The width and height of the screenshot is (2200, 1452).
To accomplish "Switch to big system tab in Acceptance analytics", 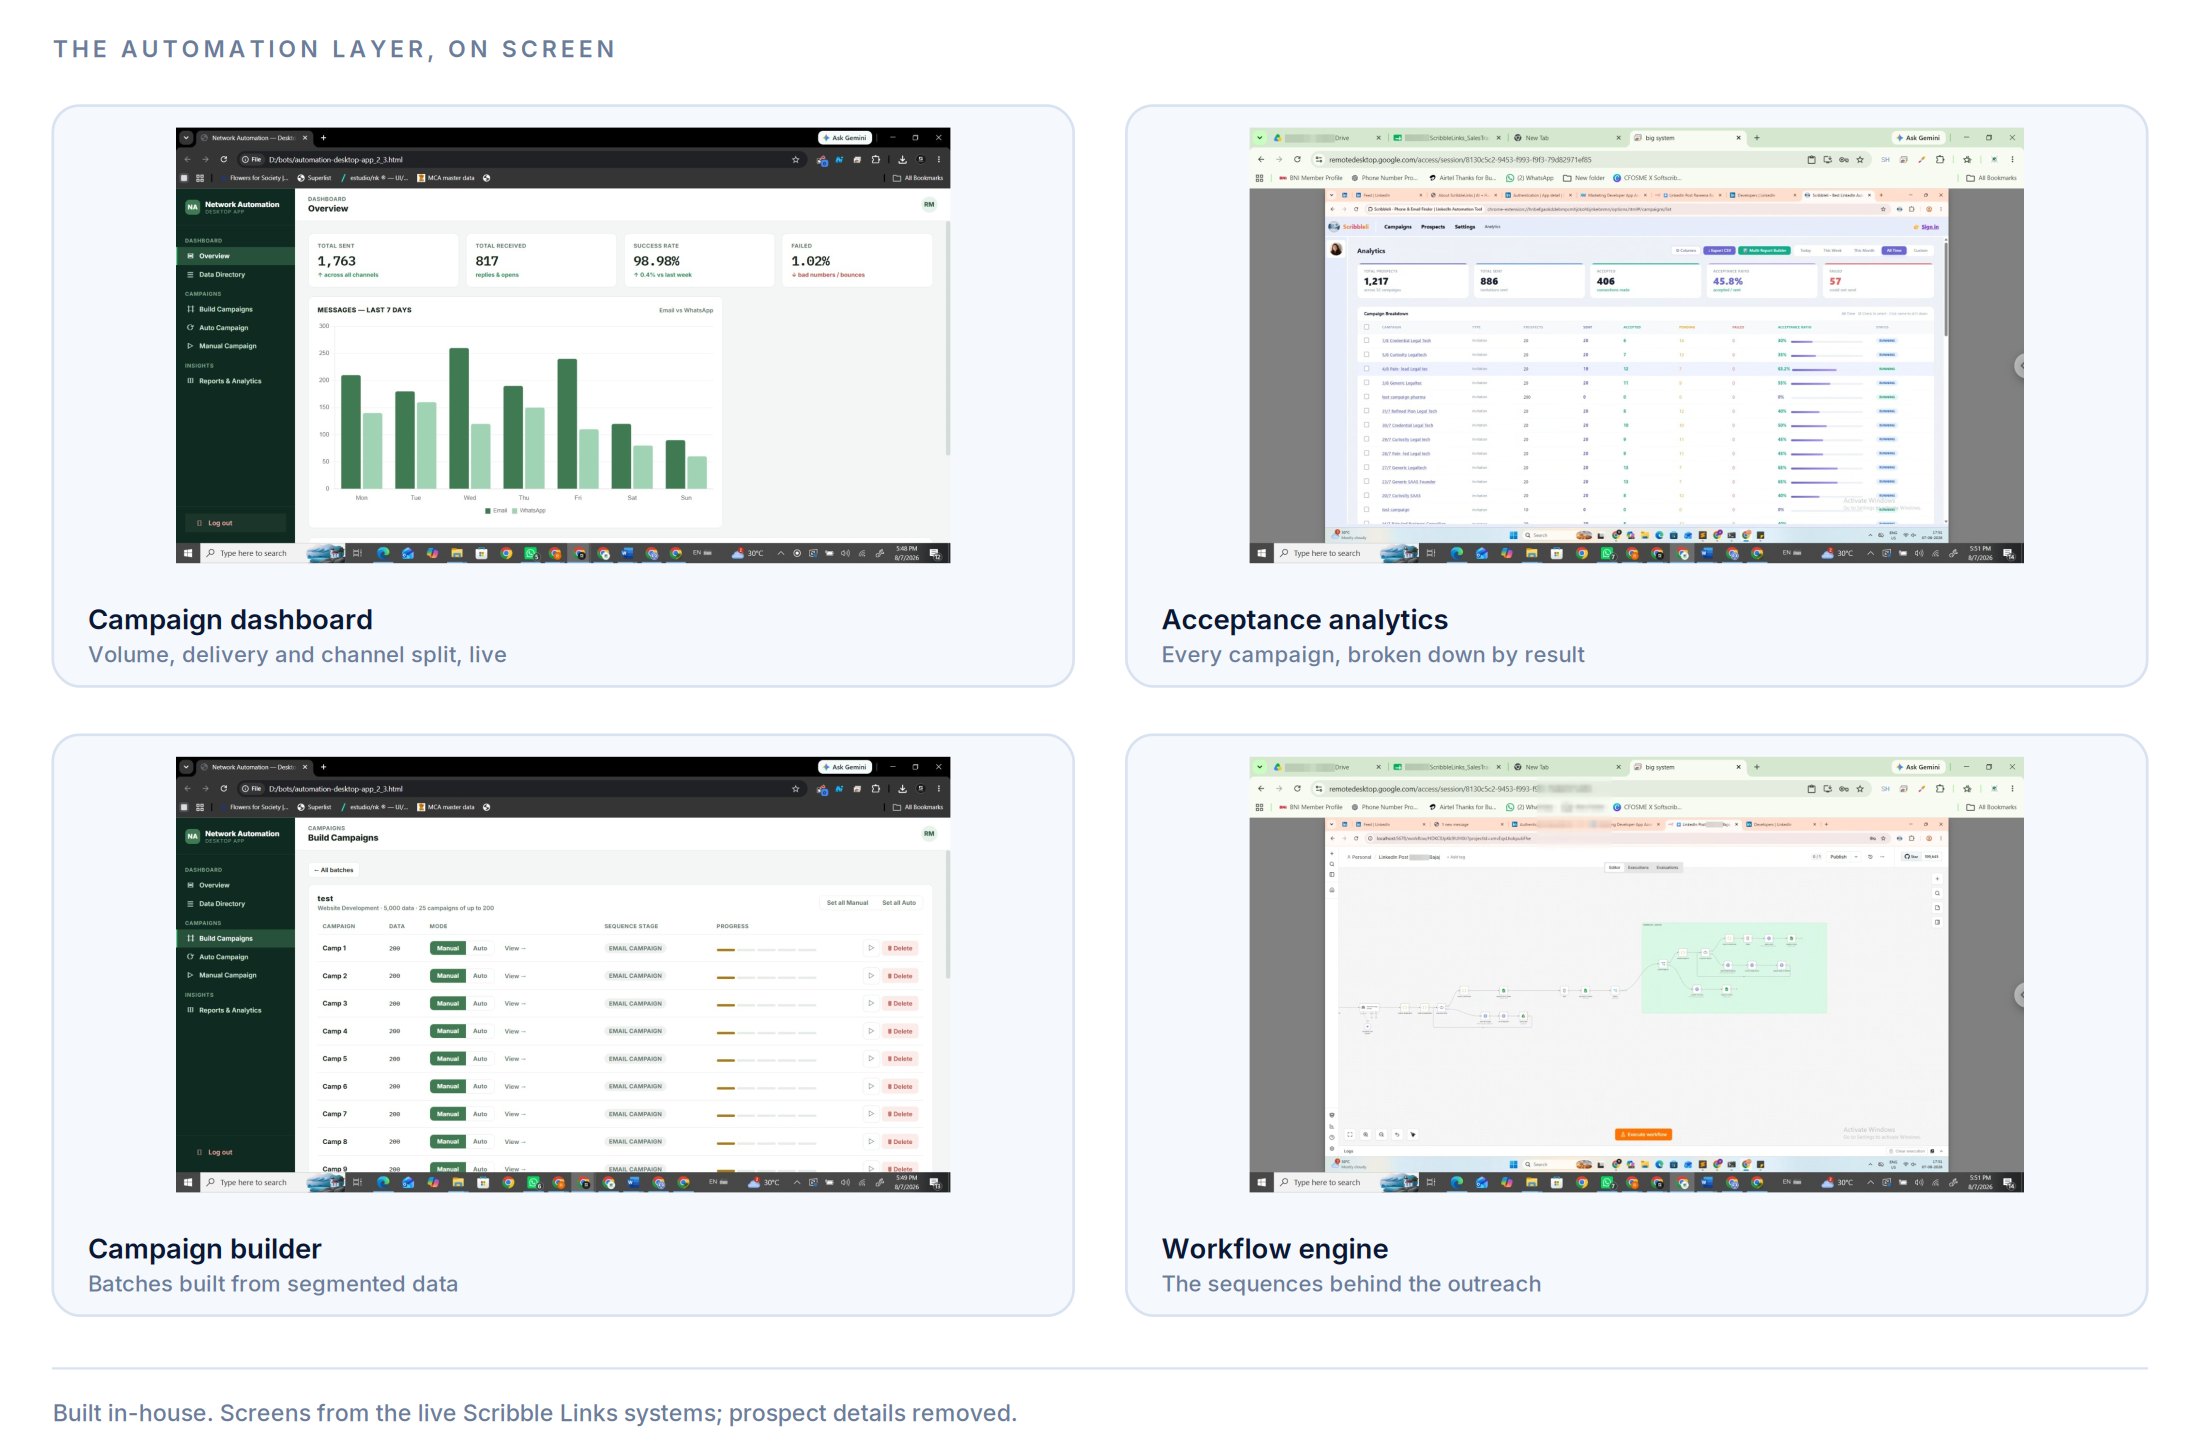I will click(x=1685, y=138).
